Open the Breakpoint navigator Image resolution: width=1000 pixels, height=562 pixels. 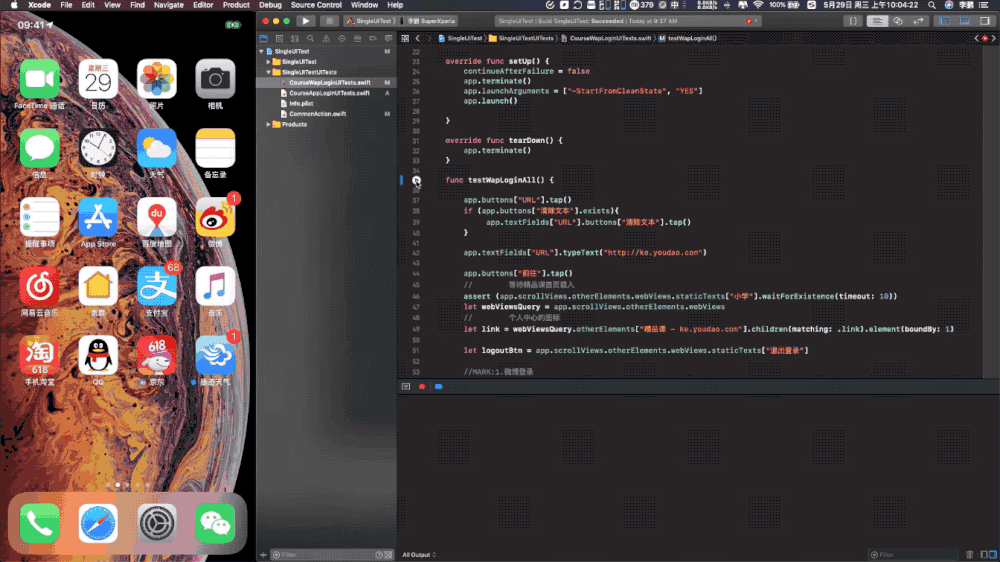pyautogui.click(x=373, y=38)
